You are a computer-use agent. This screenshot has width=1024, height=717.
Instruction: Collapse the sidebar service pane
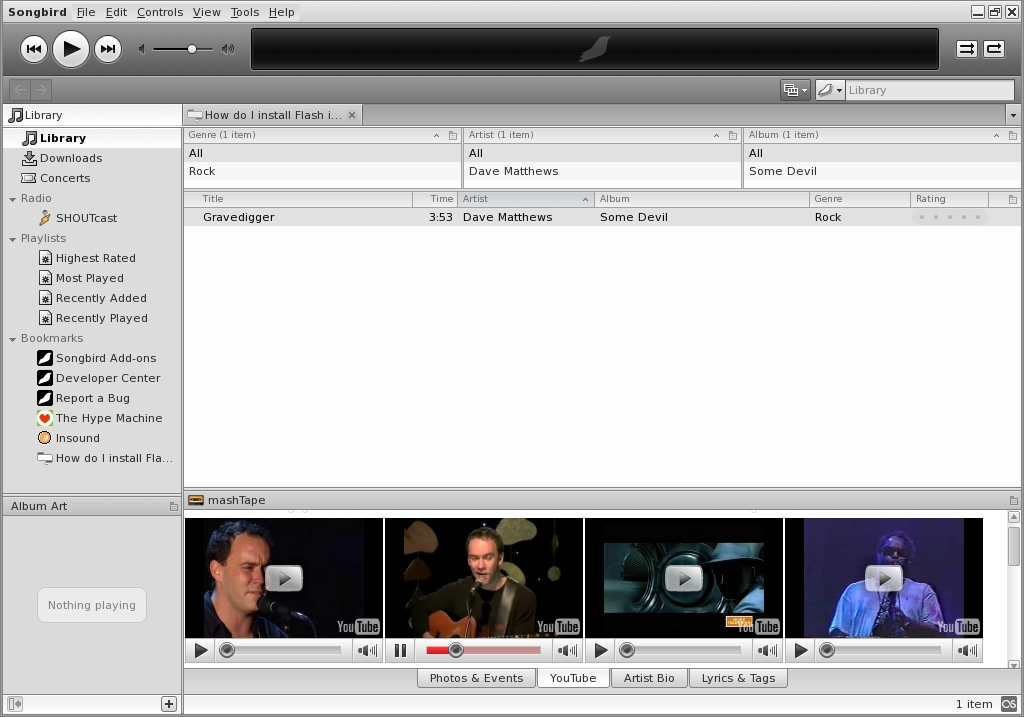pyautogui.click(x=15, y=704)
